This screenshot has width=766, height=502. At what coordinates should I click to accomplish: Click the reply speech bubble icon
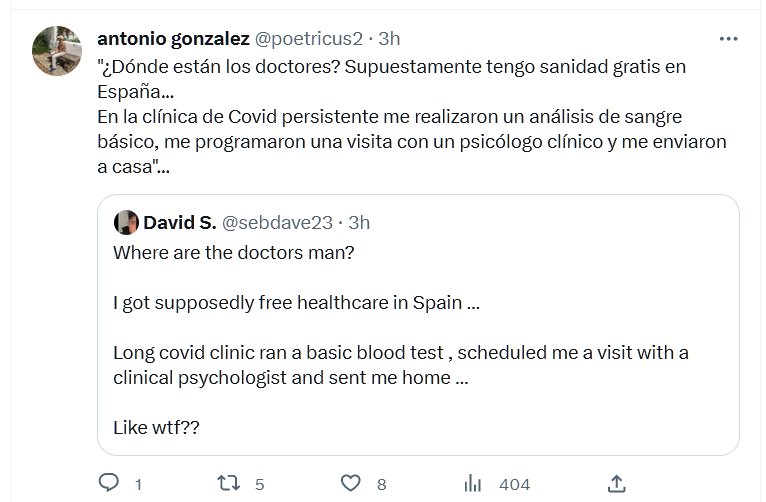pos(109,483)
